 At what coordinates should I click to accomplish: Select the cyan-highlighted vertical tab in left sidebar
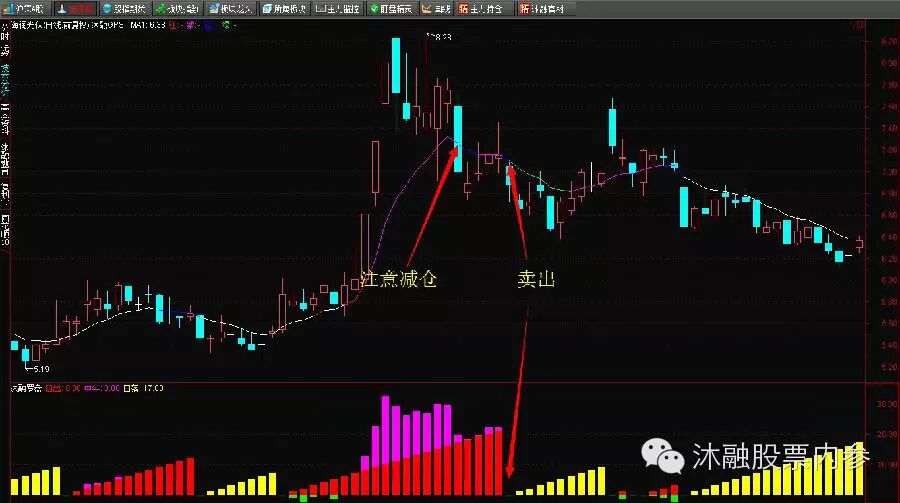click(x=5, y=79)
